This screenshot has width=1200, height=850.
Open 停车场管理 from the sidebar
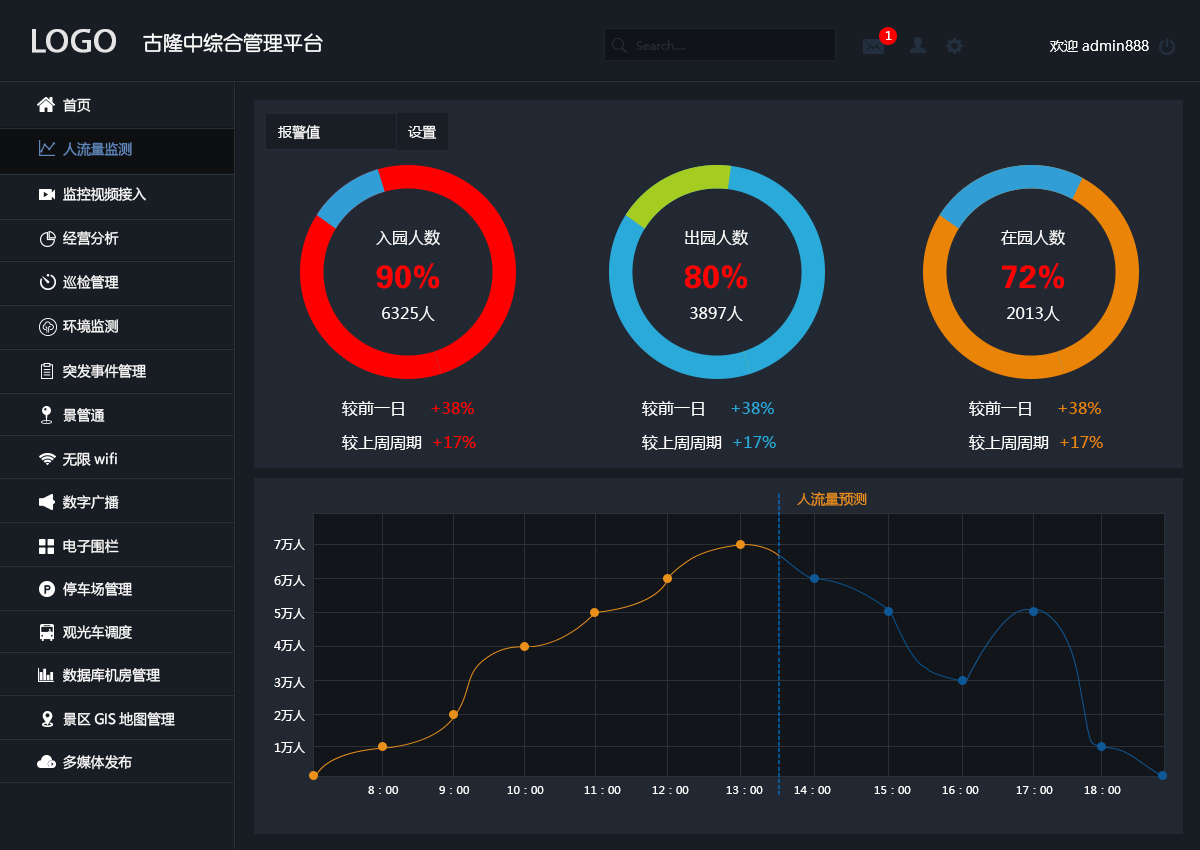(x=97, y=590)
